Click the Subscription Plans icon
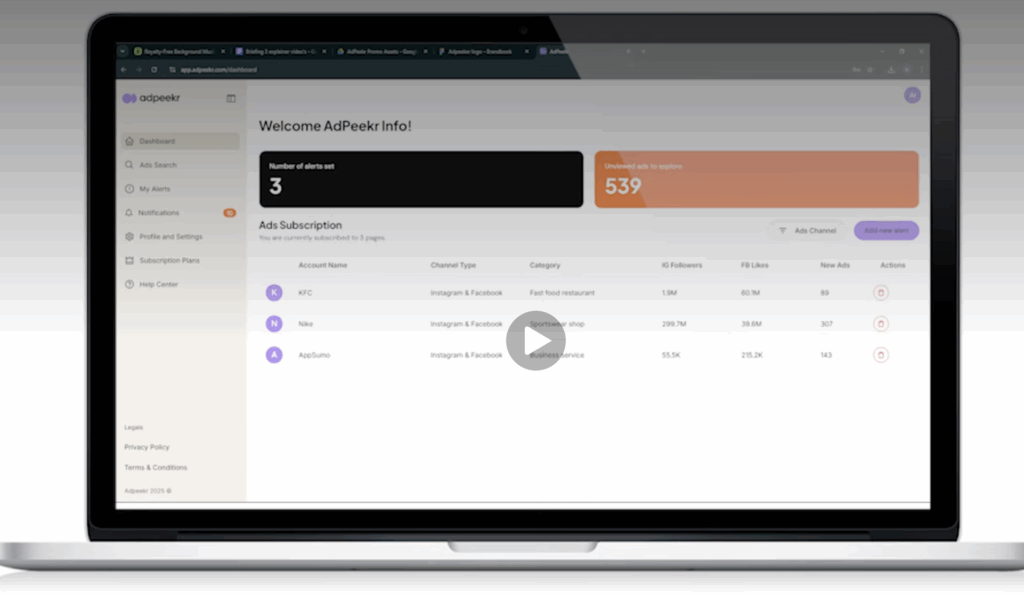The image size is (1024, 595). tap(129, 261)
